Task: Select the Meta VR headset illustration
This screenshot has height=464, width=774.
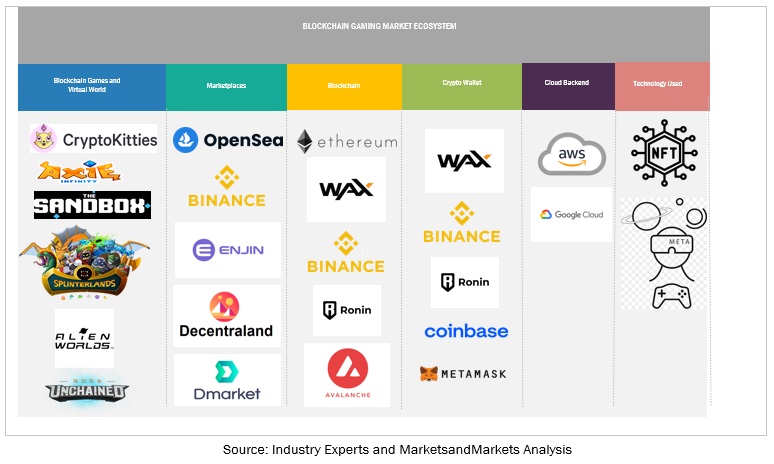Action: [x=664, y=253]
